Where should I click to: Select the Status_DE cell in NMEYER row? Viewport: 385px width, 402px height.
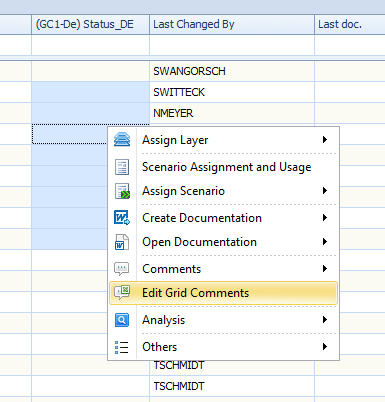coord(90,113)
